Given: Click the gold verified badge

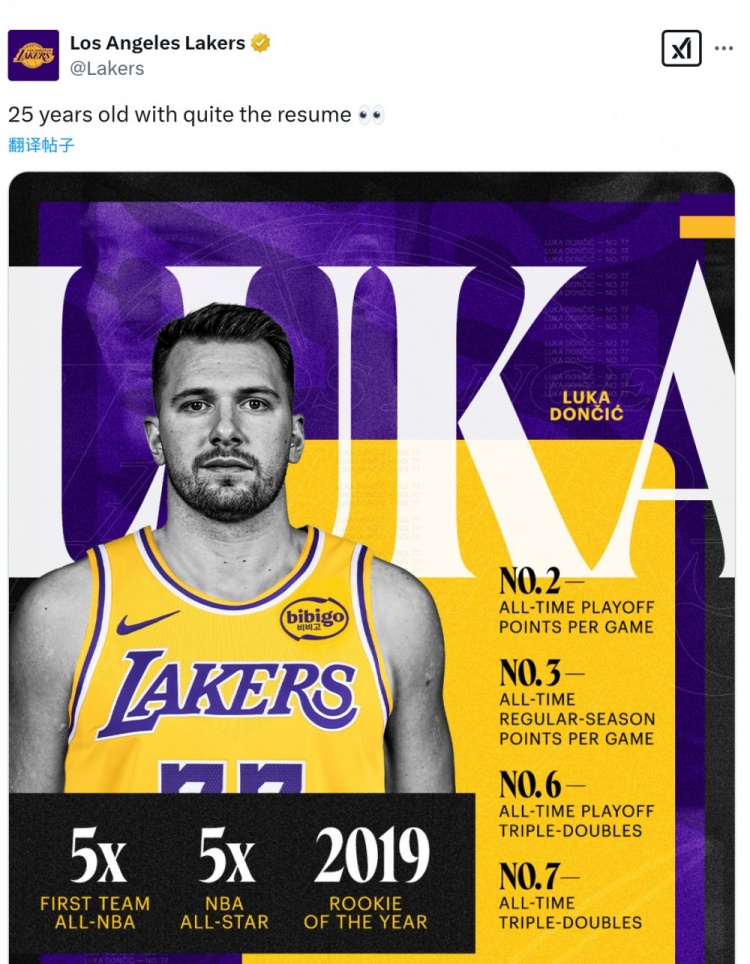Looking at the screenshot, I should (261, 43).
